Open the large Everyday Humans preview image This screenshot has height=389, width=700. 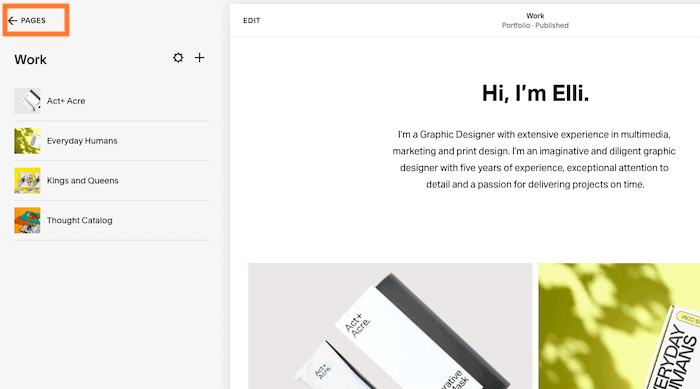click(x=619, y=326)
